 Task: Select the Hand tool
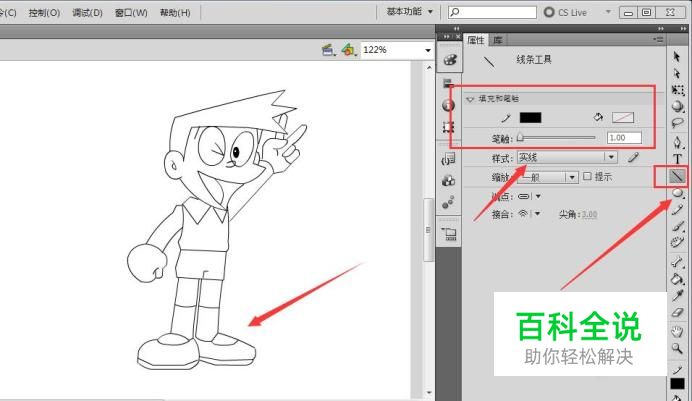(677, 331)
